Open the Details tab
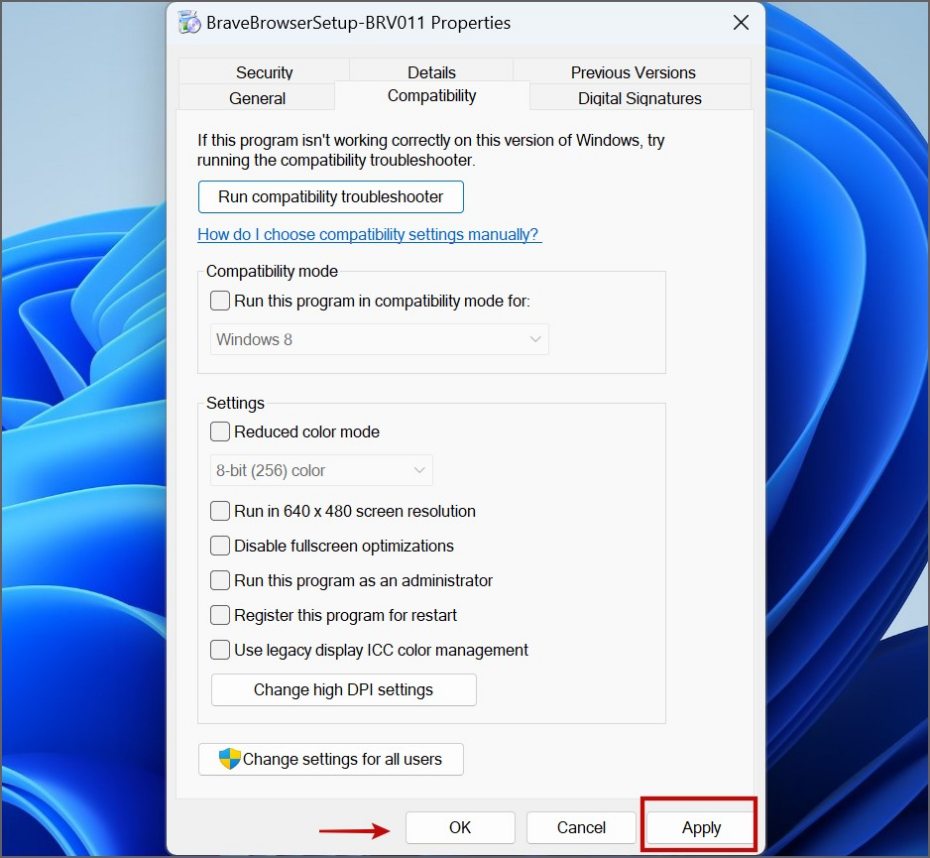The image size is (930, 858). [x=431, y=72]
